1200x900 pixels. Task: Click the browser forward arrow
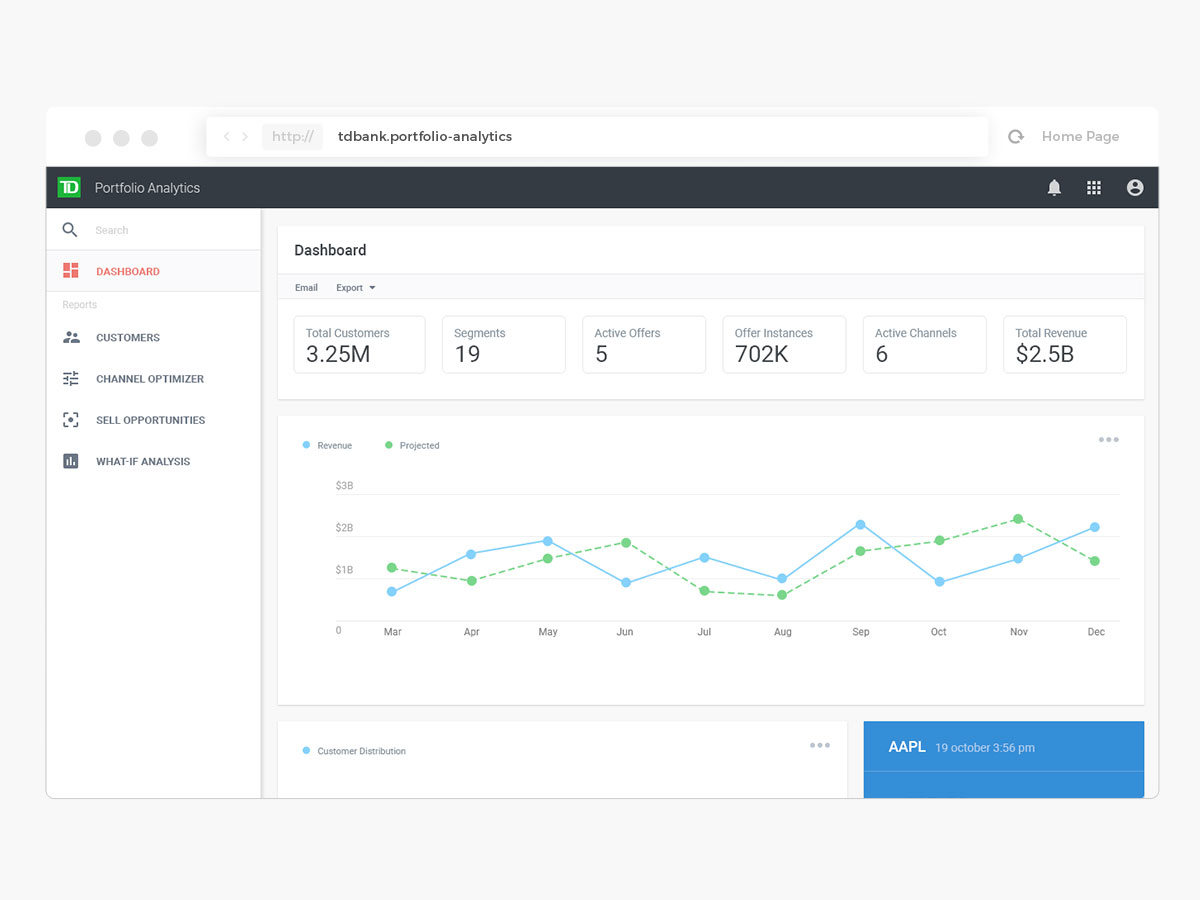(x=245, y=137)
